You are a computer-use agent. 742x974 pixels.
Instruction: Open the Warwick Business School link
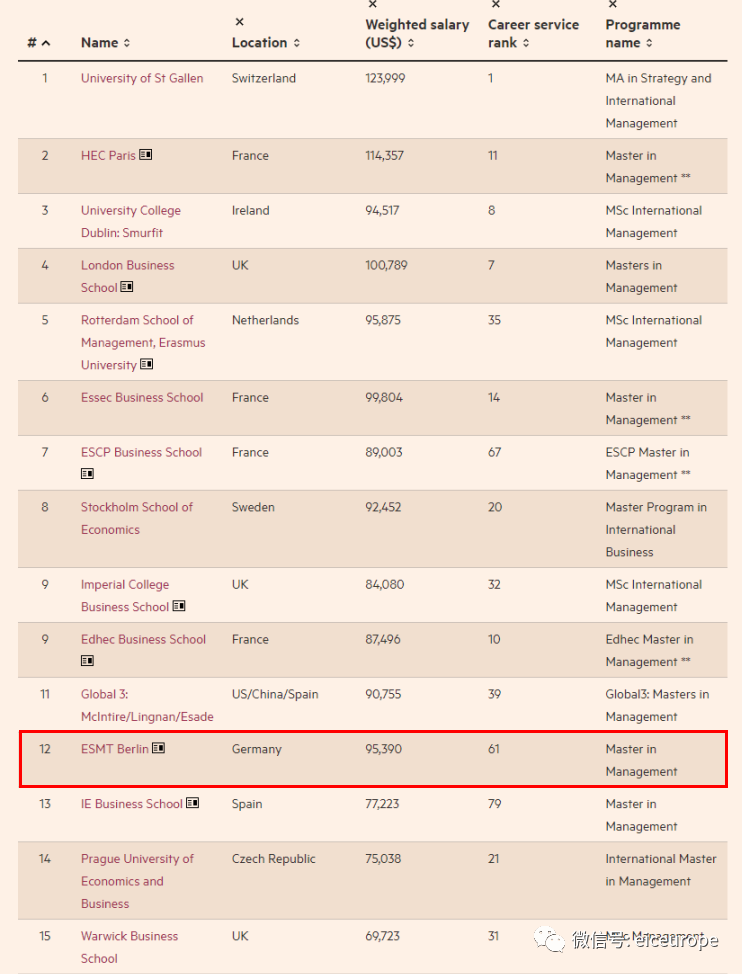pos(129,946)
